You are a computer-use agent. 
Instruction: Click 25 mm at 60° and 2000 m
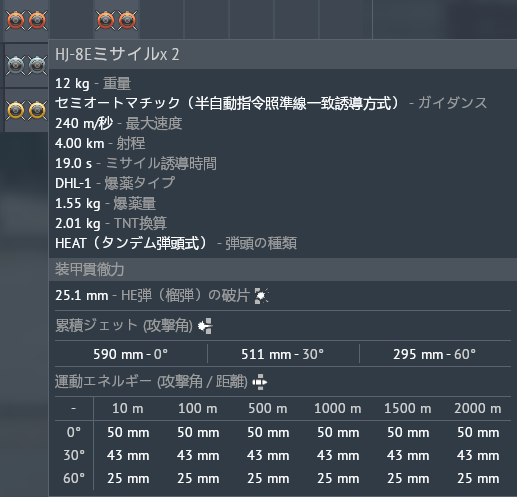[x=478, y=479]
